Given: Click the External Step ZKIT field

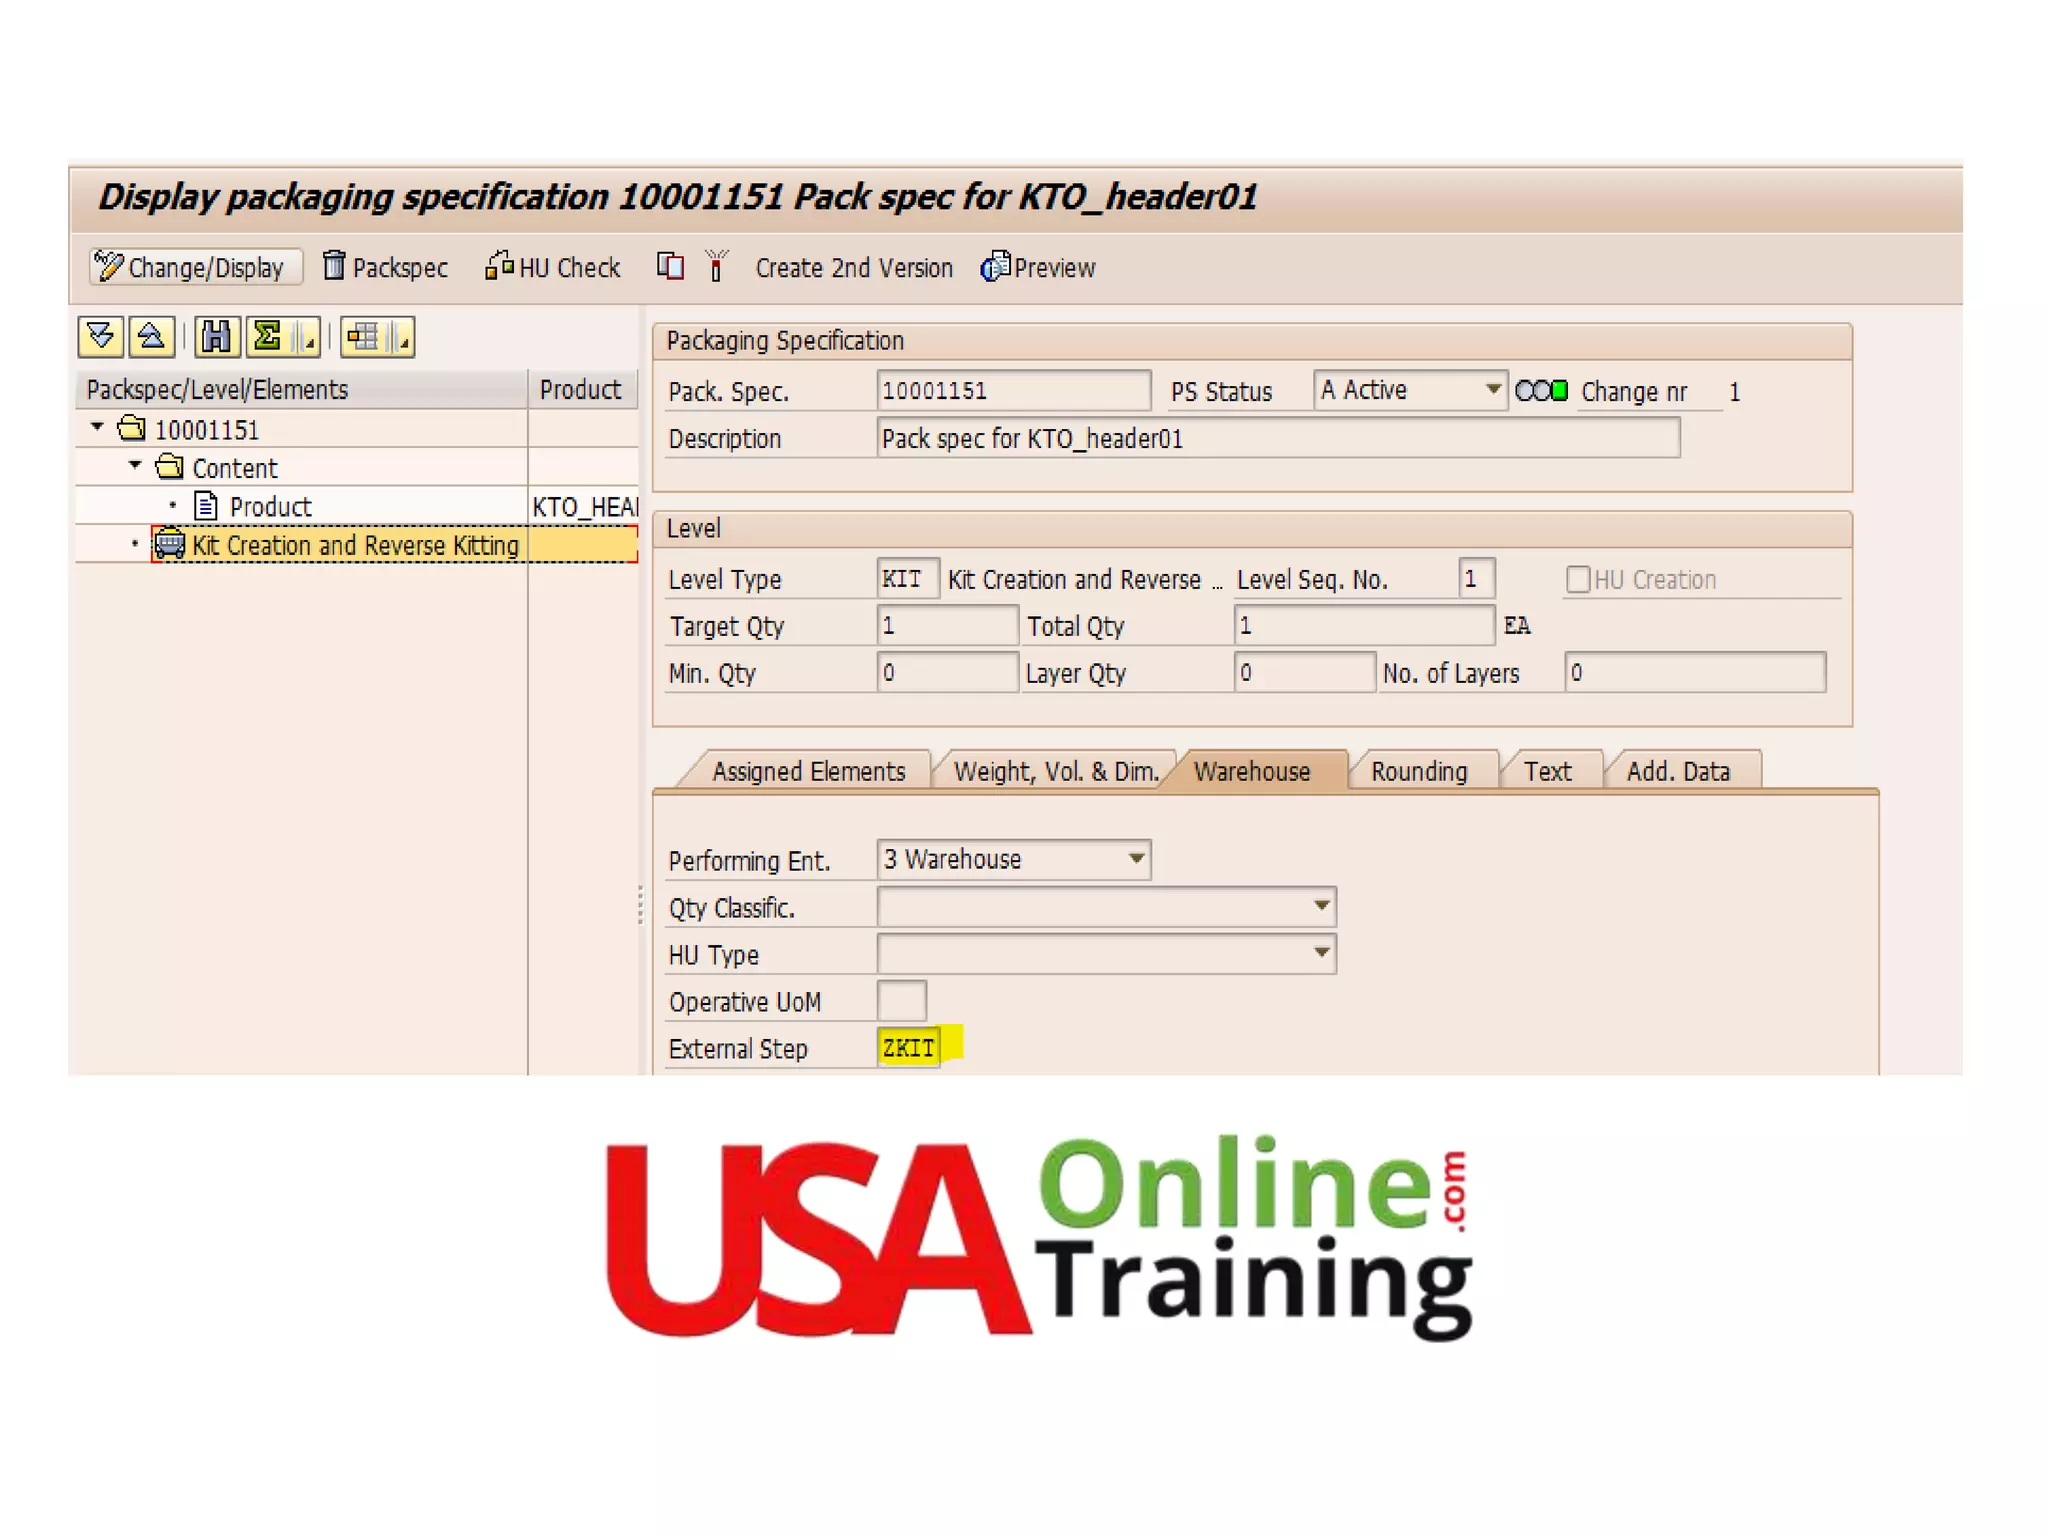Looking at the screenshot, I should [x=908, y=1047].
